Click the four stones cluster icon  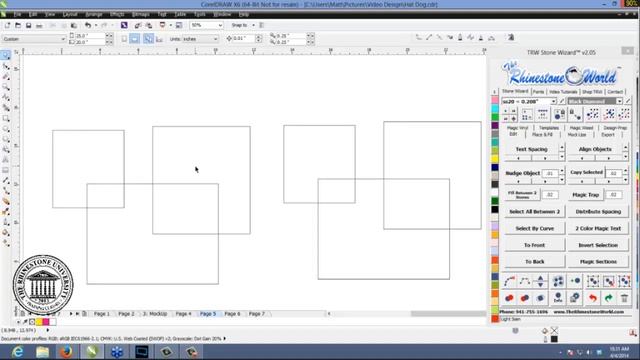[x=558, y=281]
